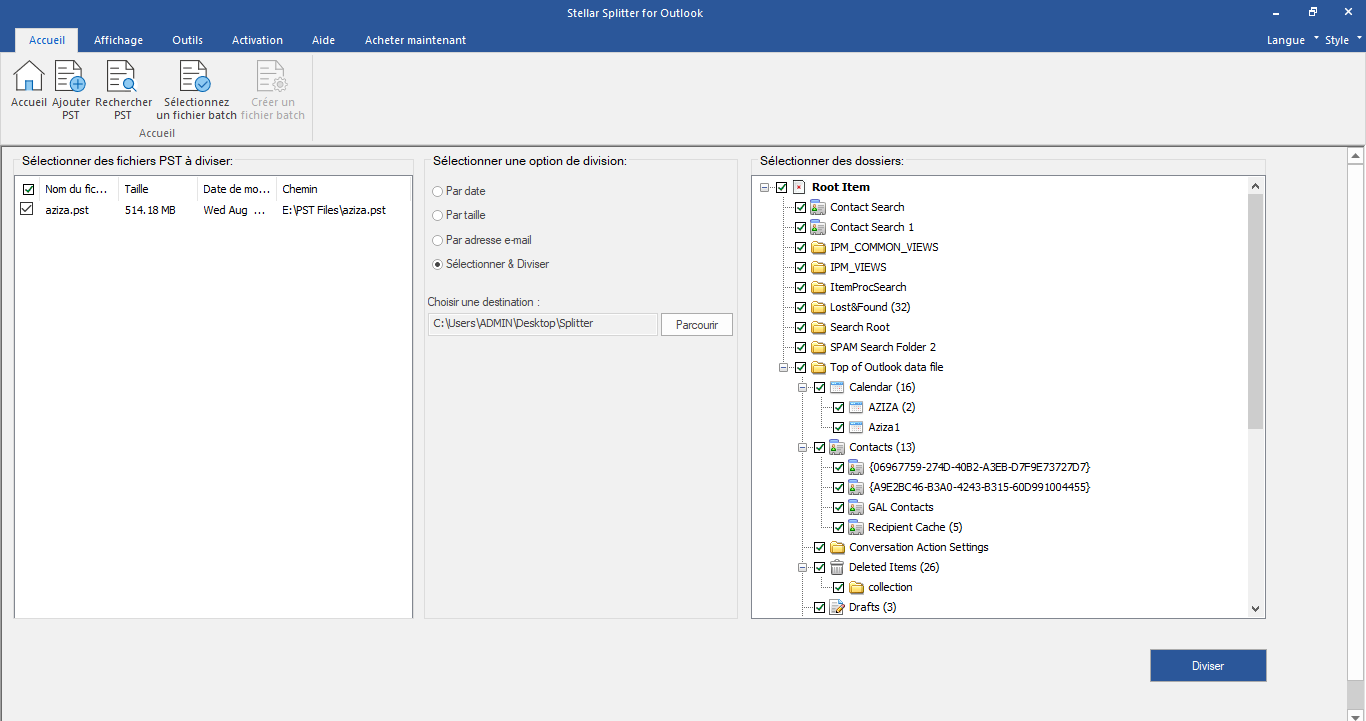Click the folder tree scroll-up arrow
1366x721 pixels.
click(x=1256, y=185)
